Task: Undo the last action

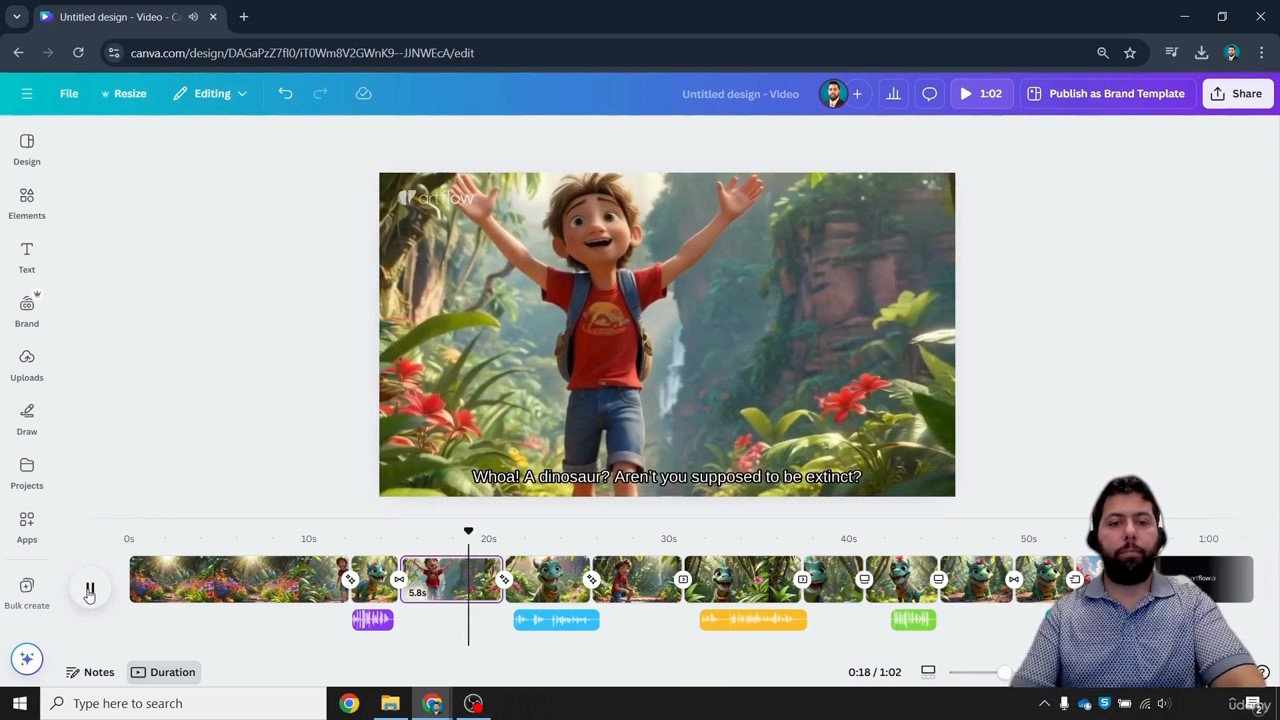Action: point(285,94)
